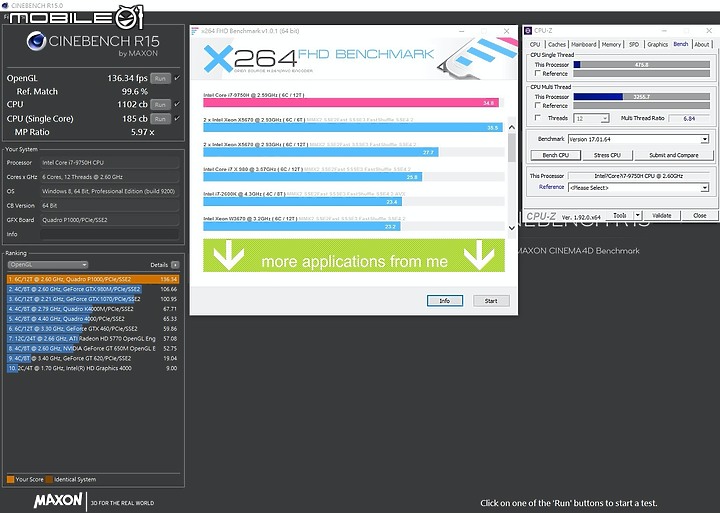Click the Info input field in Your System

[x=109, y=234]
